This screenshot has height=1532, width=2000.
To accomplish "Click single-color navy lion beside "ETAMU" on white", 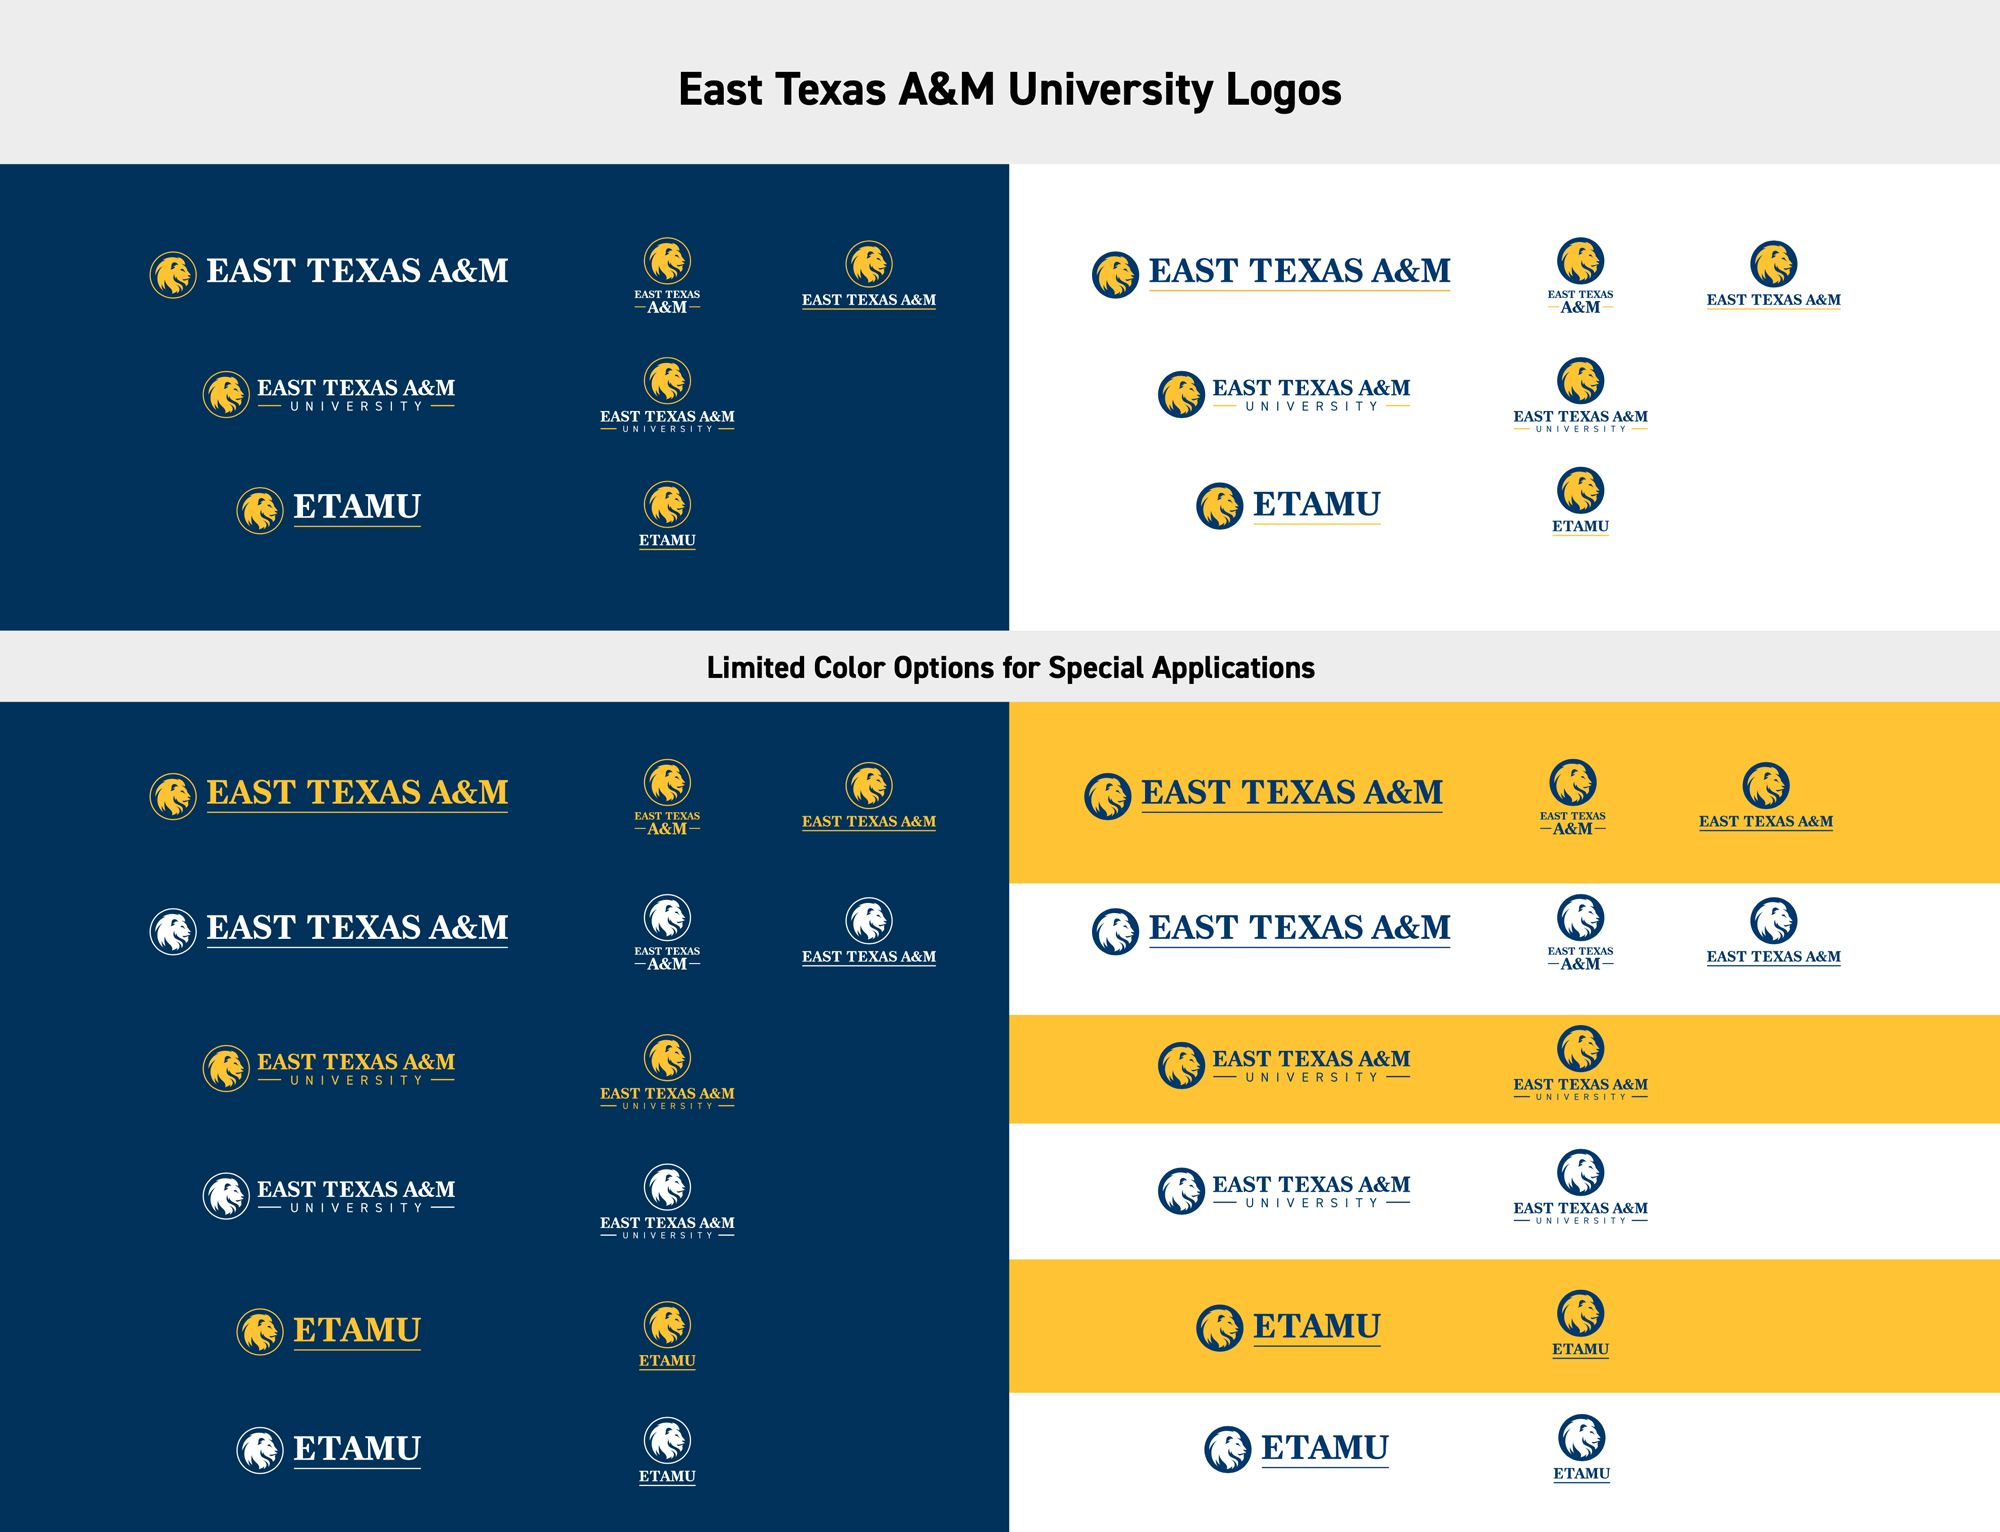I will (1227, 1450).
